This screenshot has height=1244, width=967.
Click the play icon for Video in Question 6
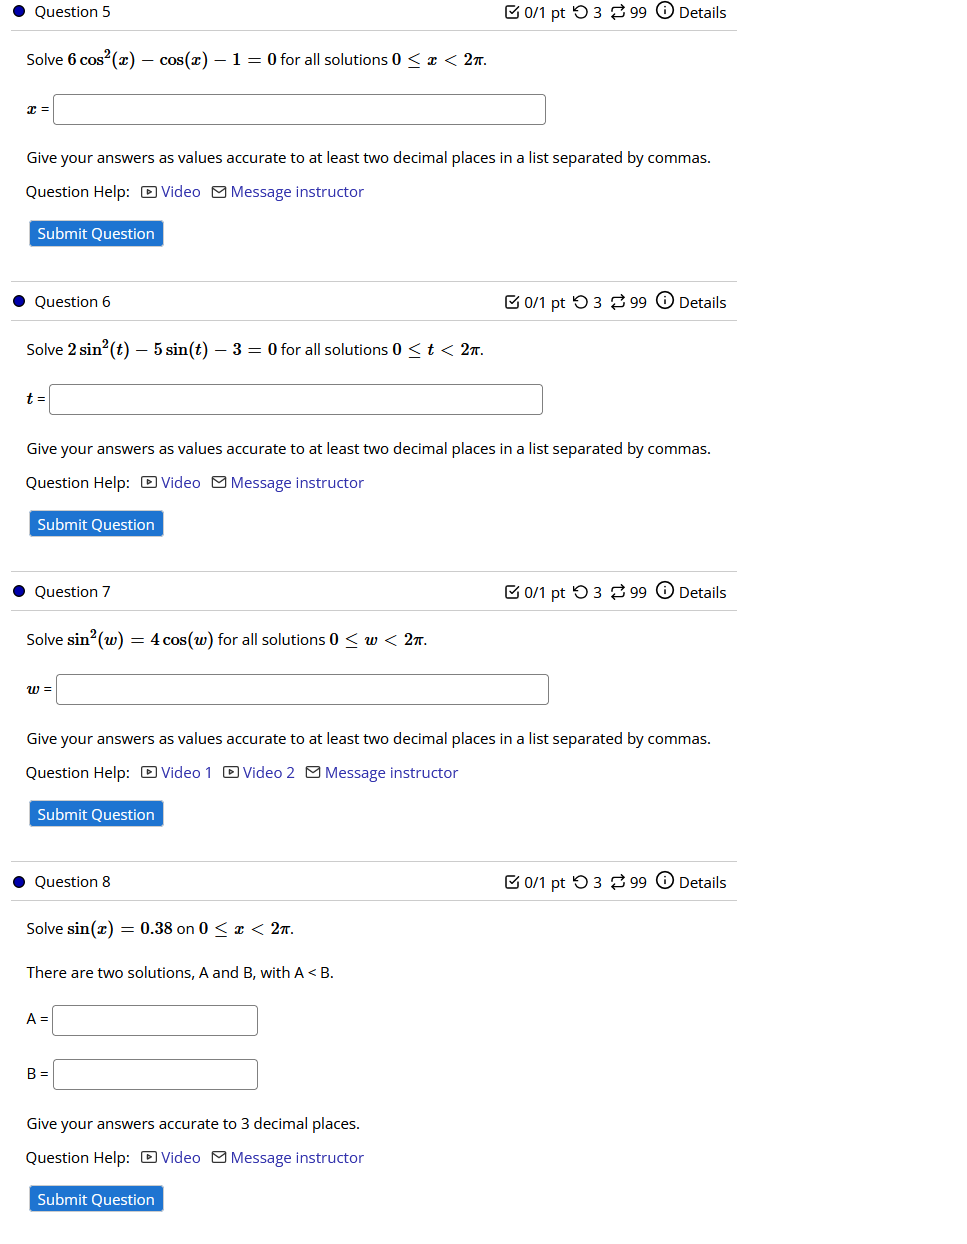148,482
